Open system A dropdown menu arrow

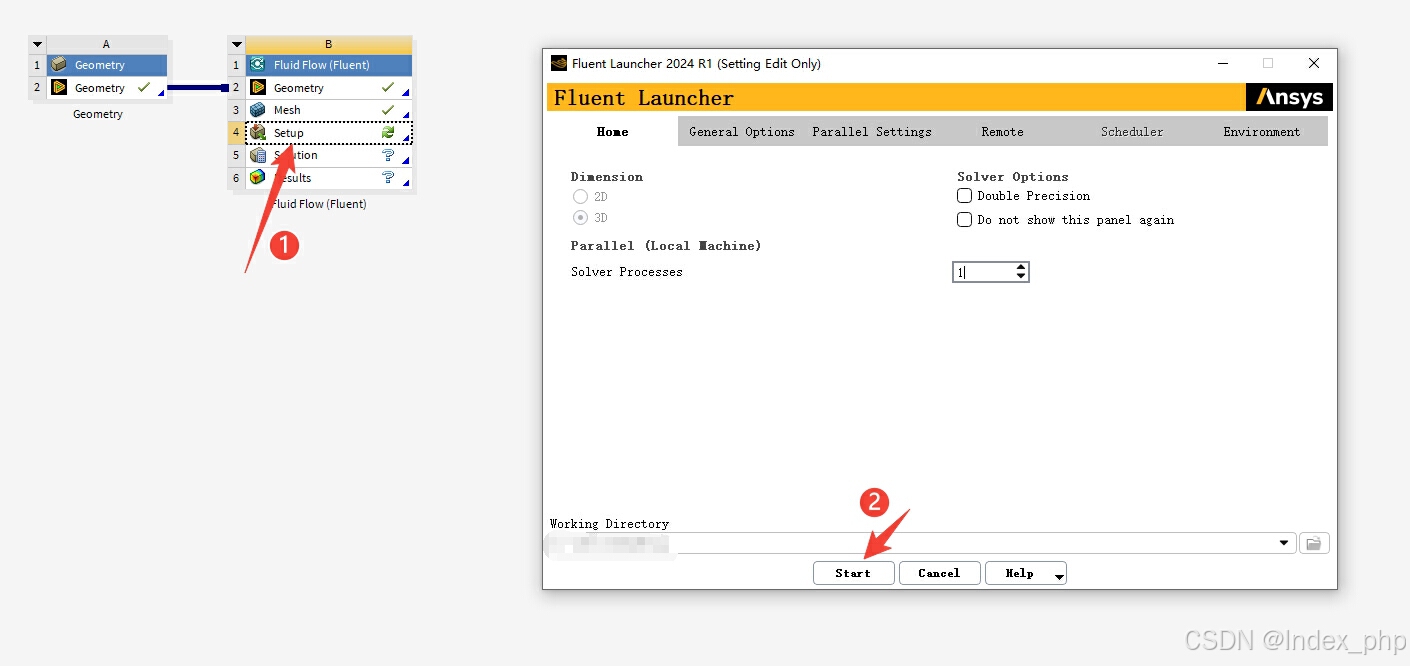37,44
